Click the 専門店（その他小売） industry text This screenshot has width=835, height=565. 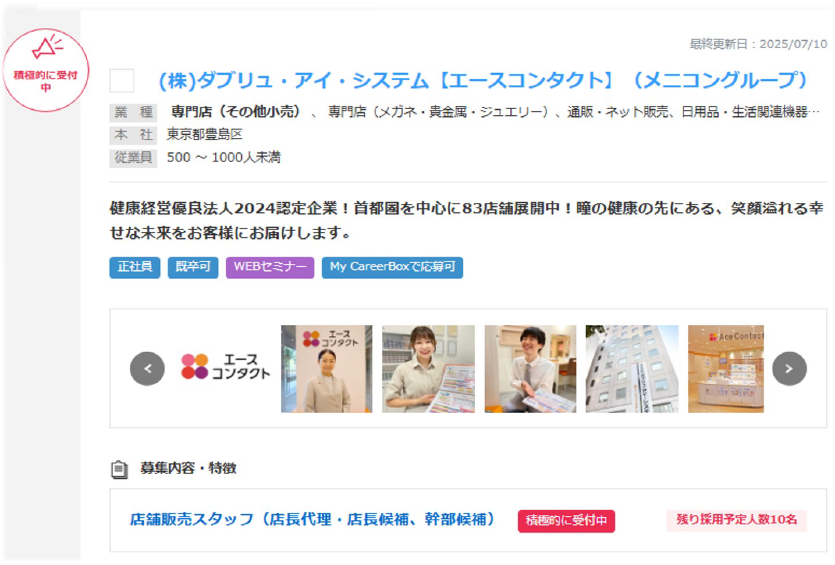point(236,112)
